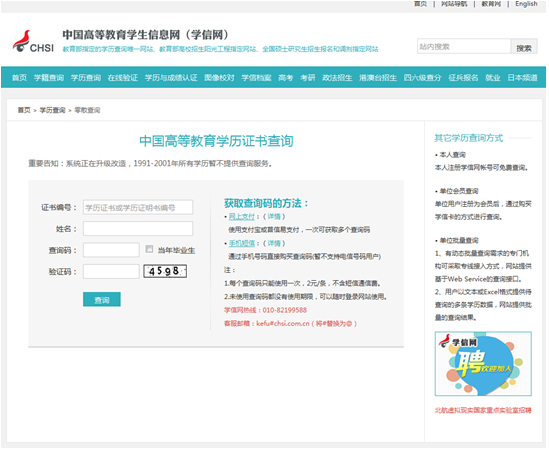The width and height of the screenshot is (549, 449).
Task: Click the 教育网 top link
Action: (491, 4)
